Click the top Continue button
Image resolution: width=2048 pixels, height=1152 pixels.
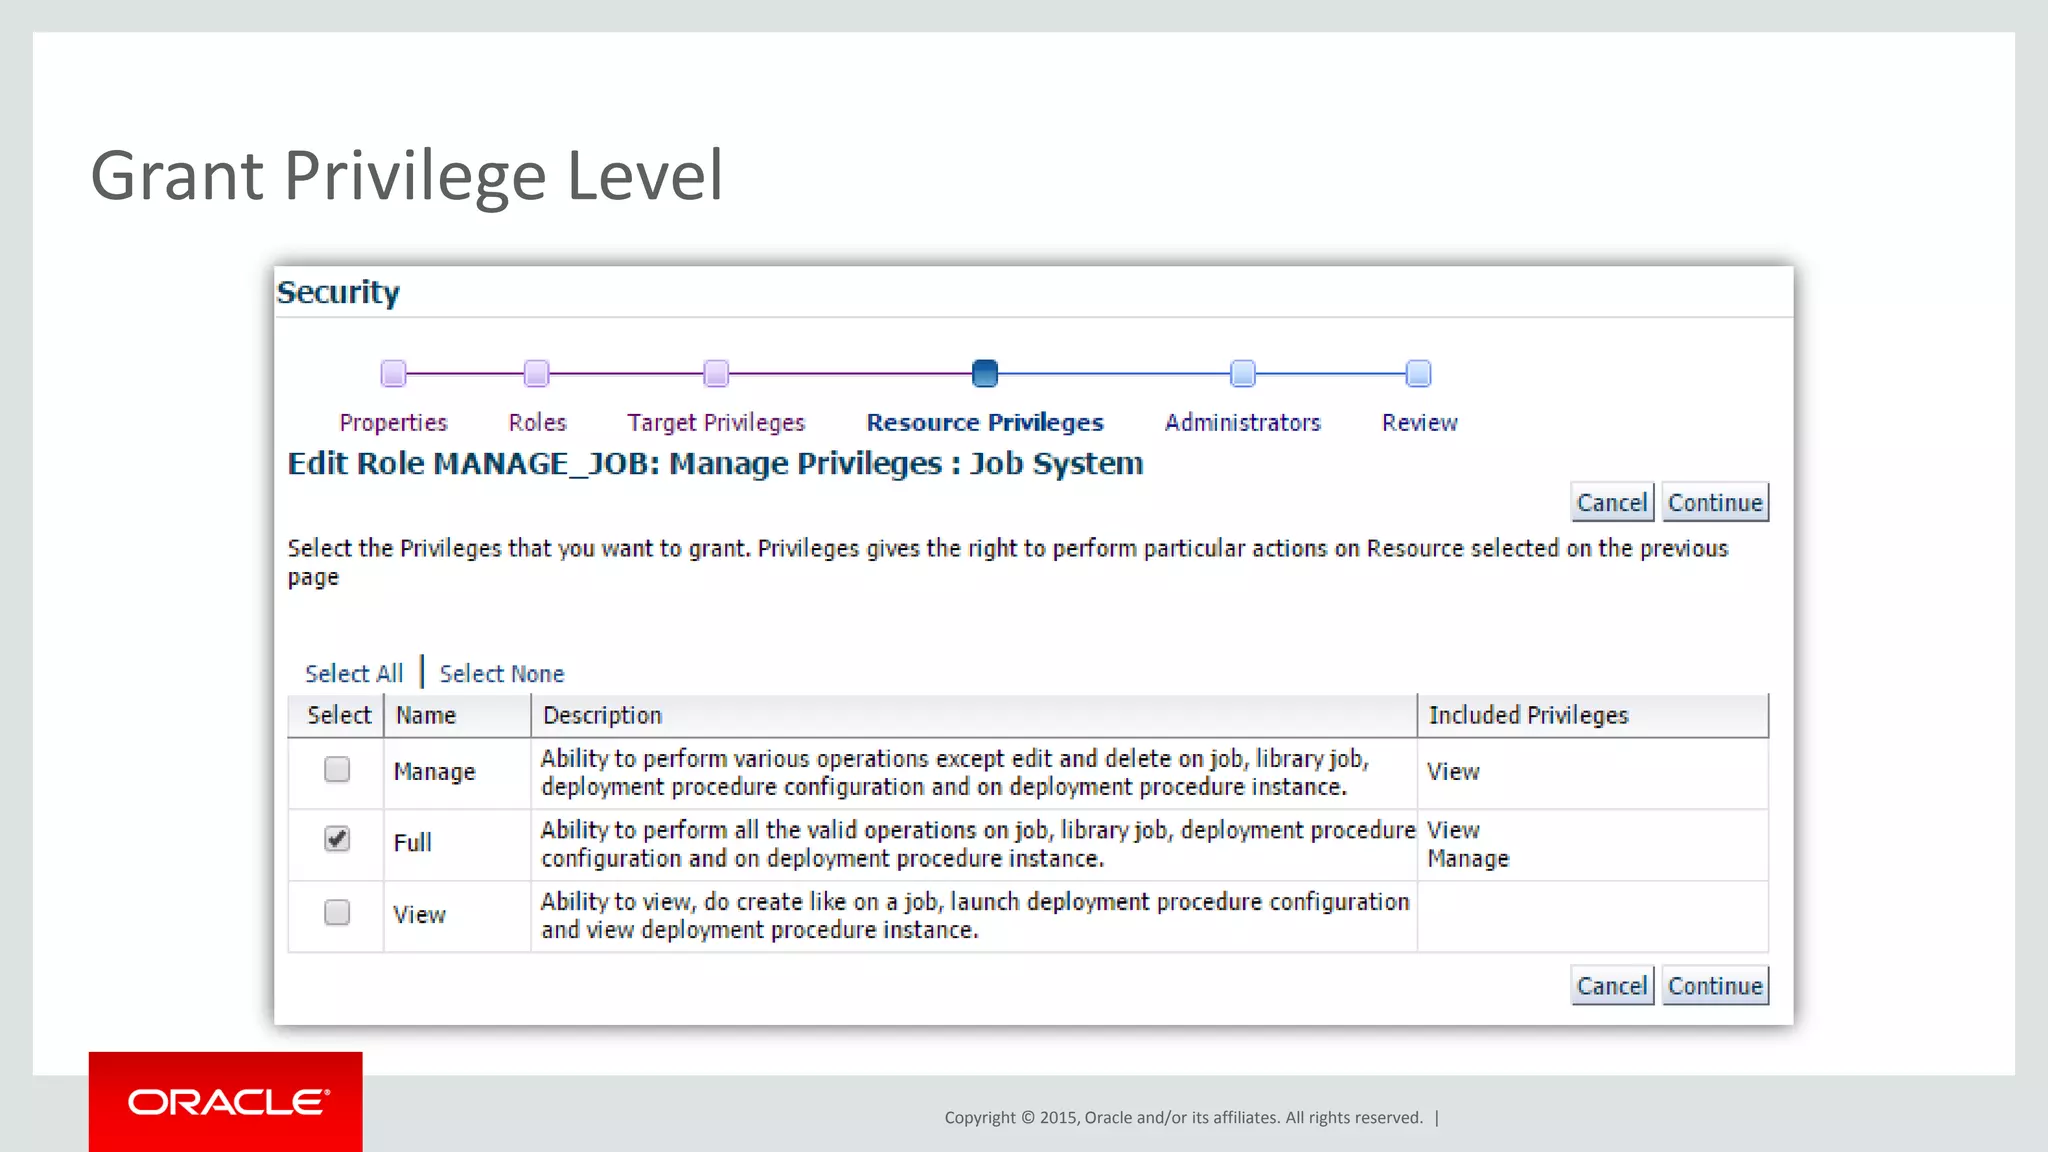click(1715, 502)
